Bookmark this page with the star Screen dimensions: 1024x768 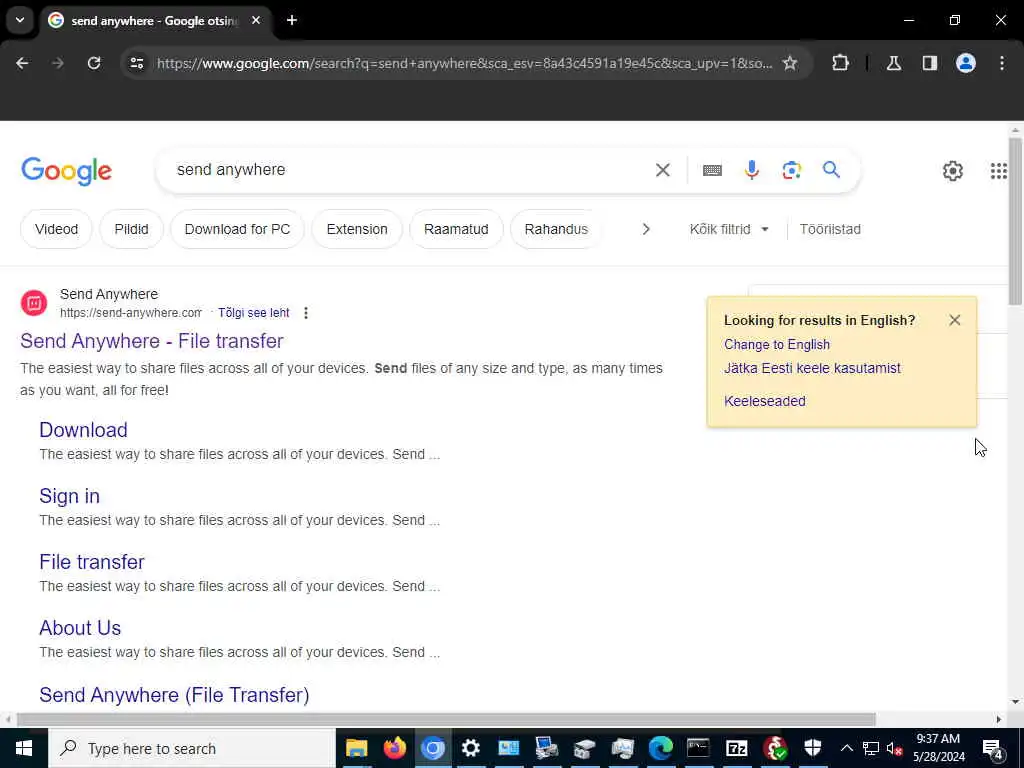[790, 63]
